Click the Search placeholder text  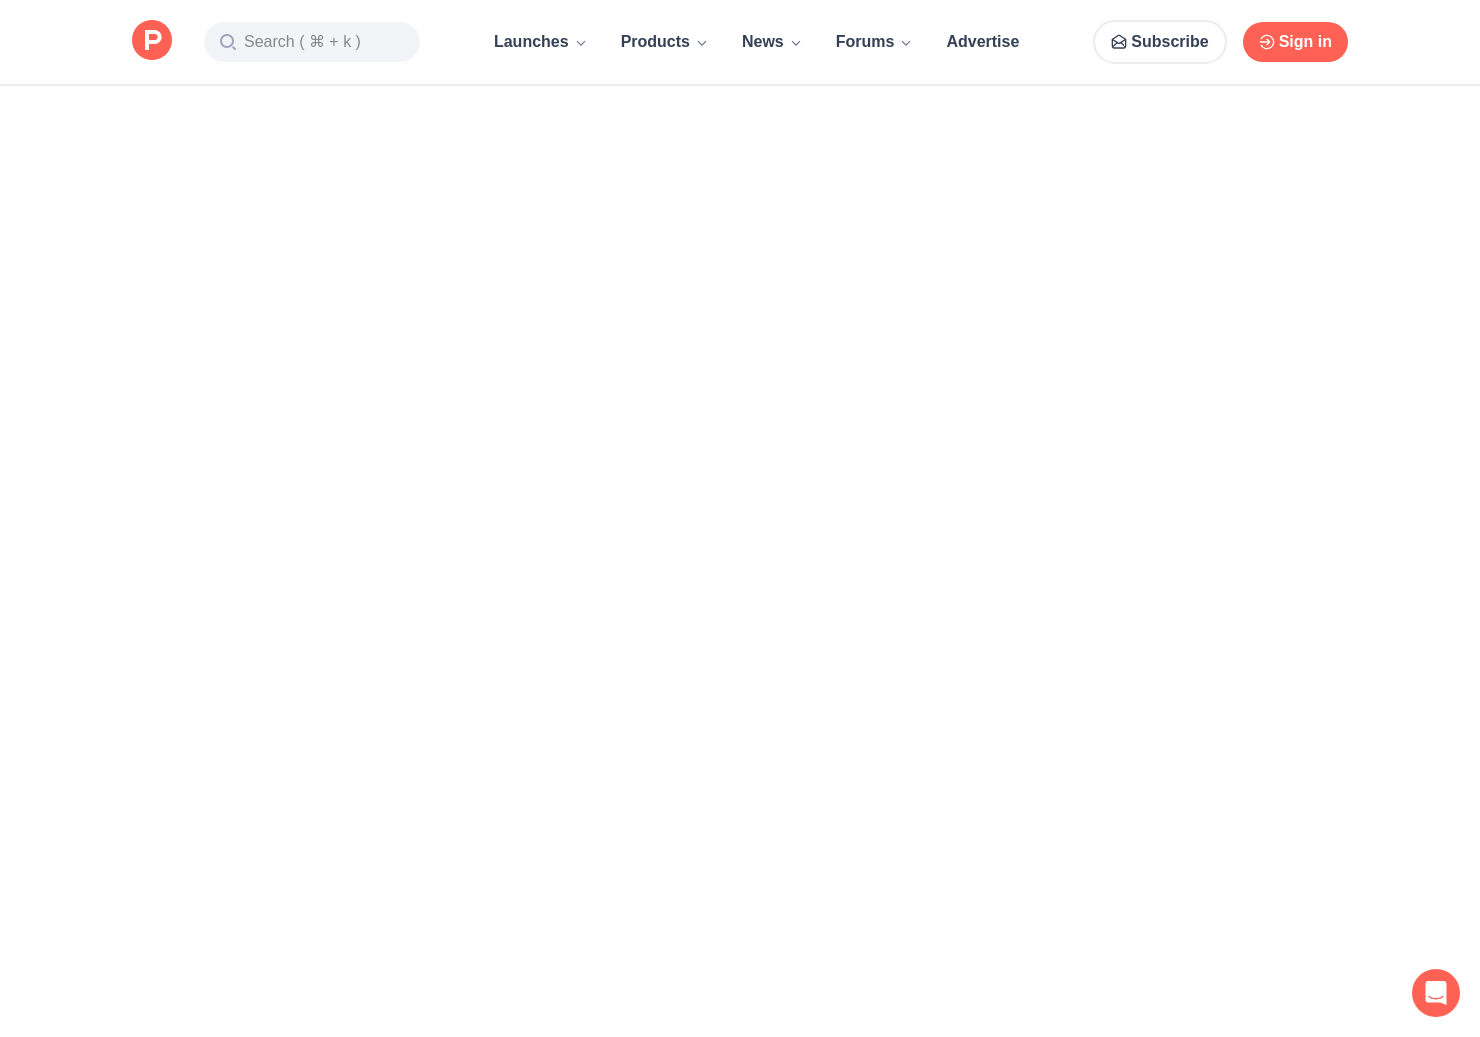269,42
